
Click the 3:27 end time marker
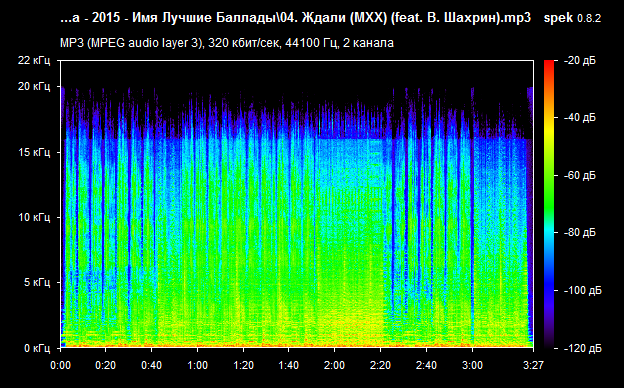pos(533,365)
